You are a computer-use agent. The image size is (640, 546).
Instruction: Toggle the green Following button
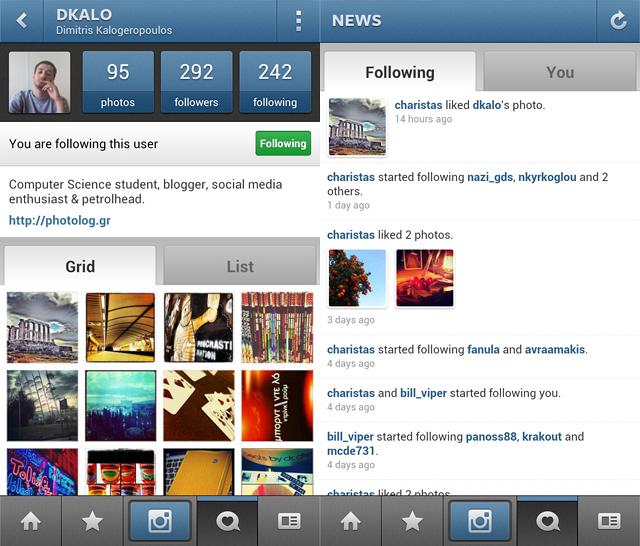click(x=283, y=143)
